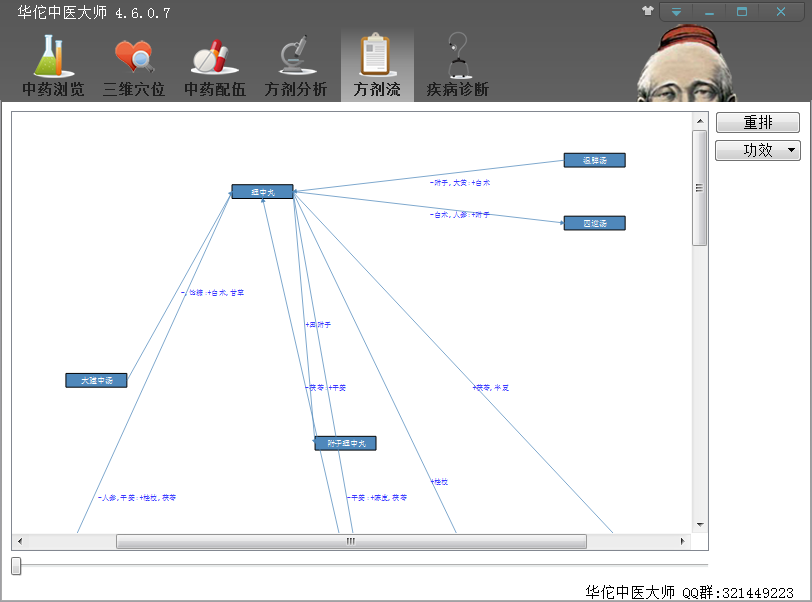
Task: Click the skin shirt icon in title bar
Action: (x=648, y=12)
